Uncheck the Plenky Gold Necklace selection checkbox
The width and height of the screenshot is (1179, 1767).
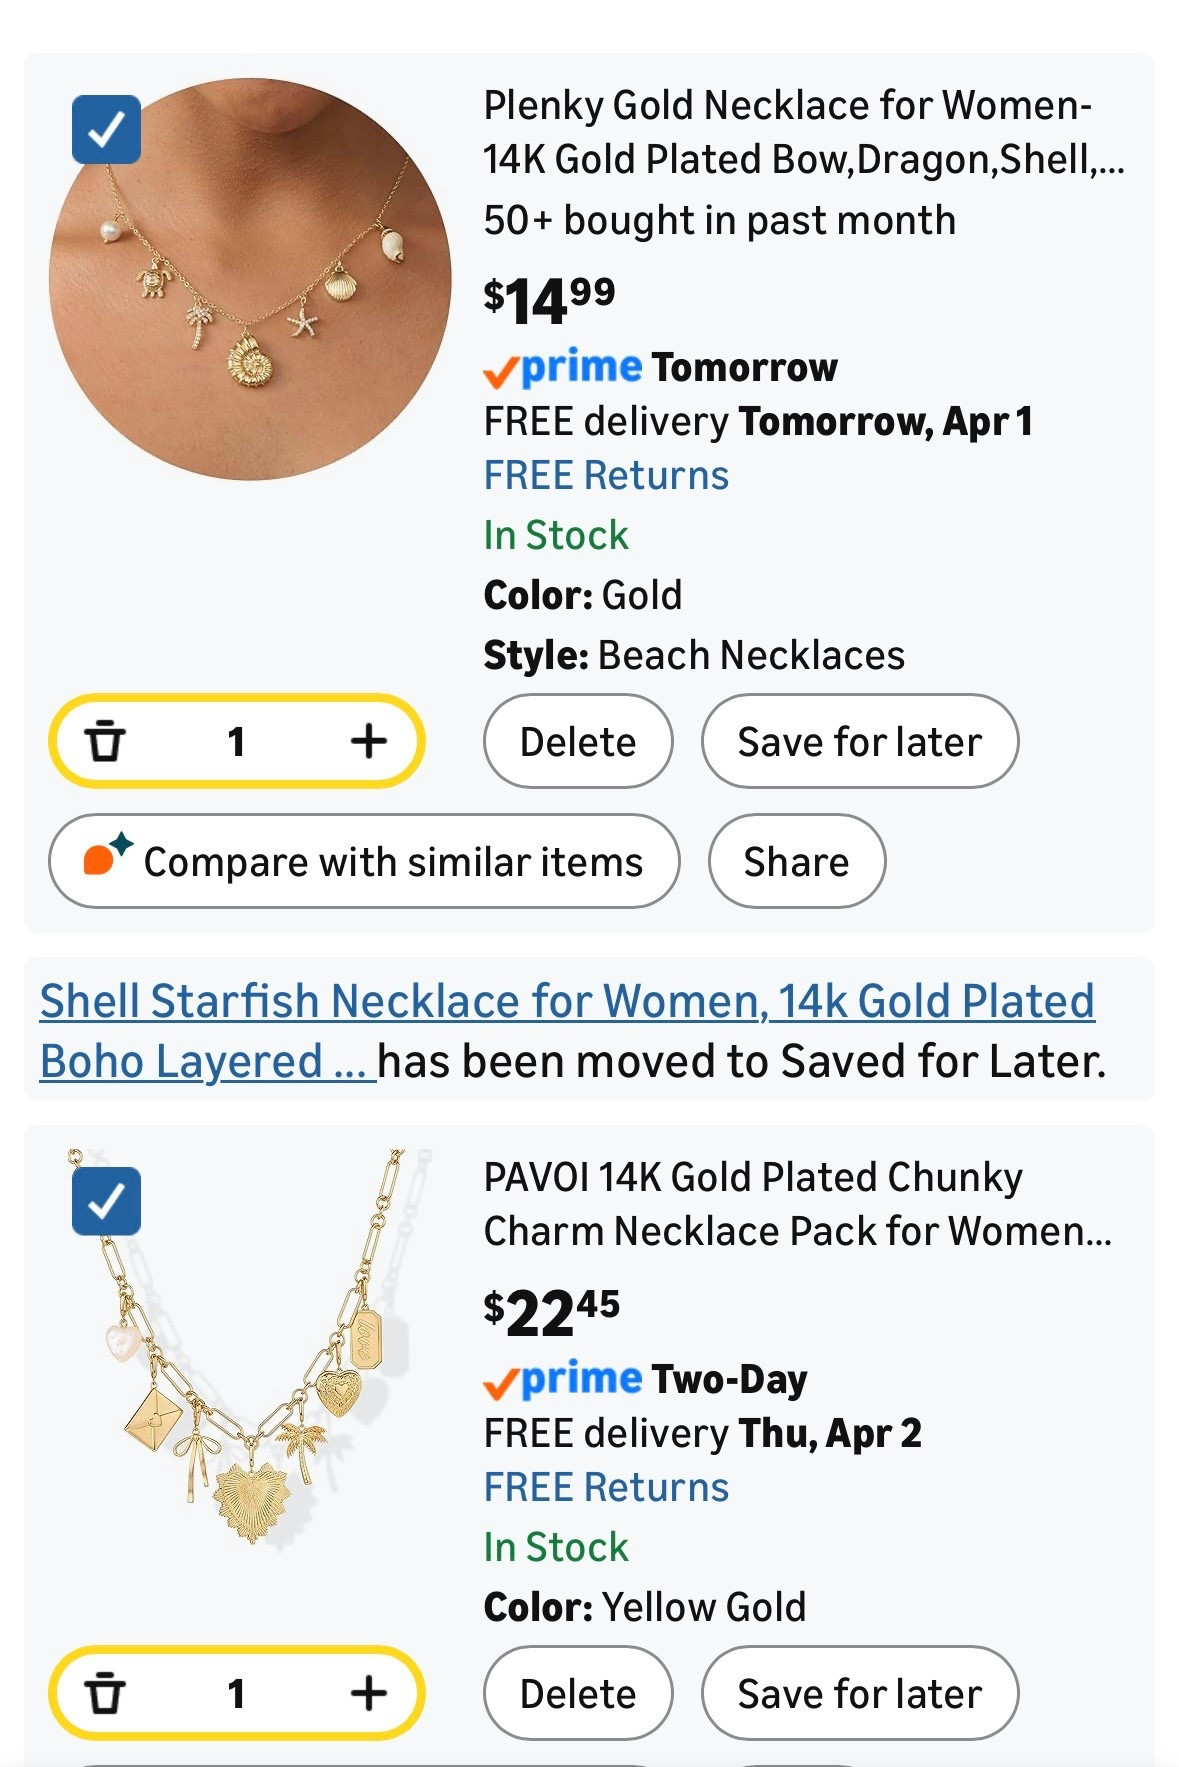coord(106,129)
